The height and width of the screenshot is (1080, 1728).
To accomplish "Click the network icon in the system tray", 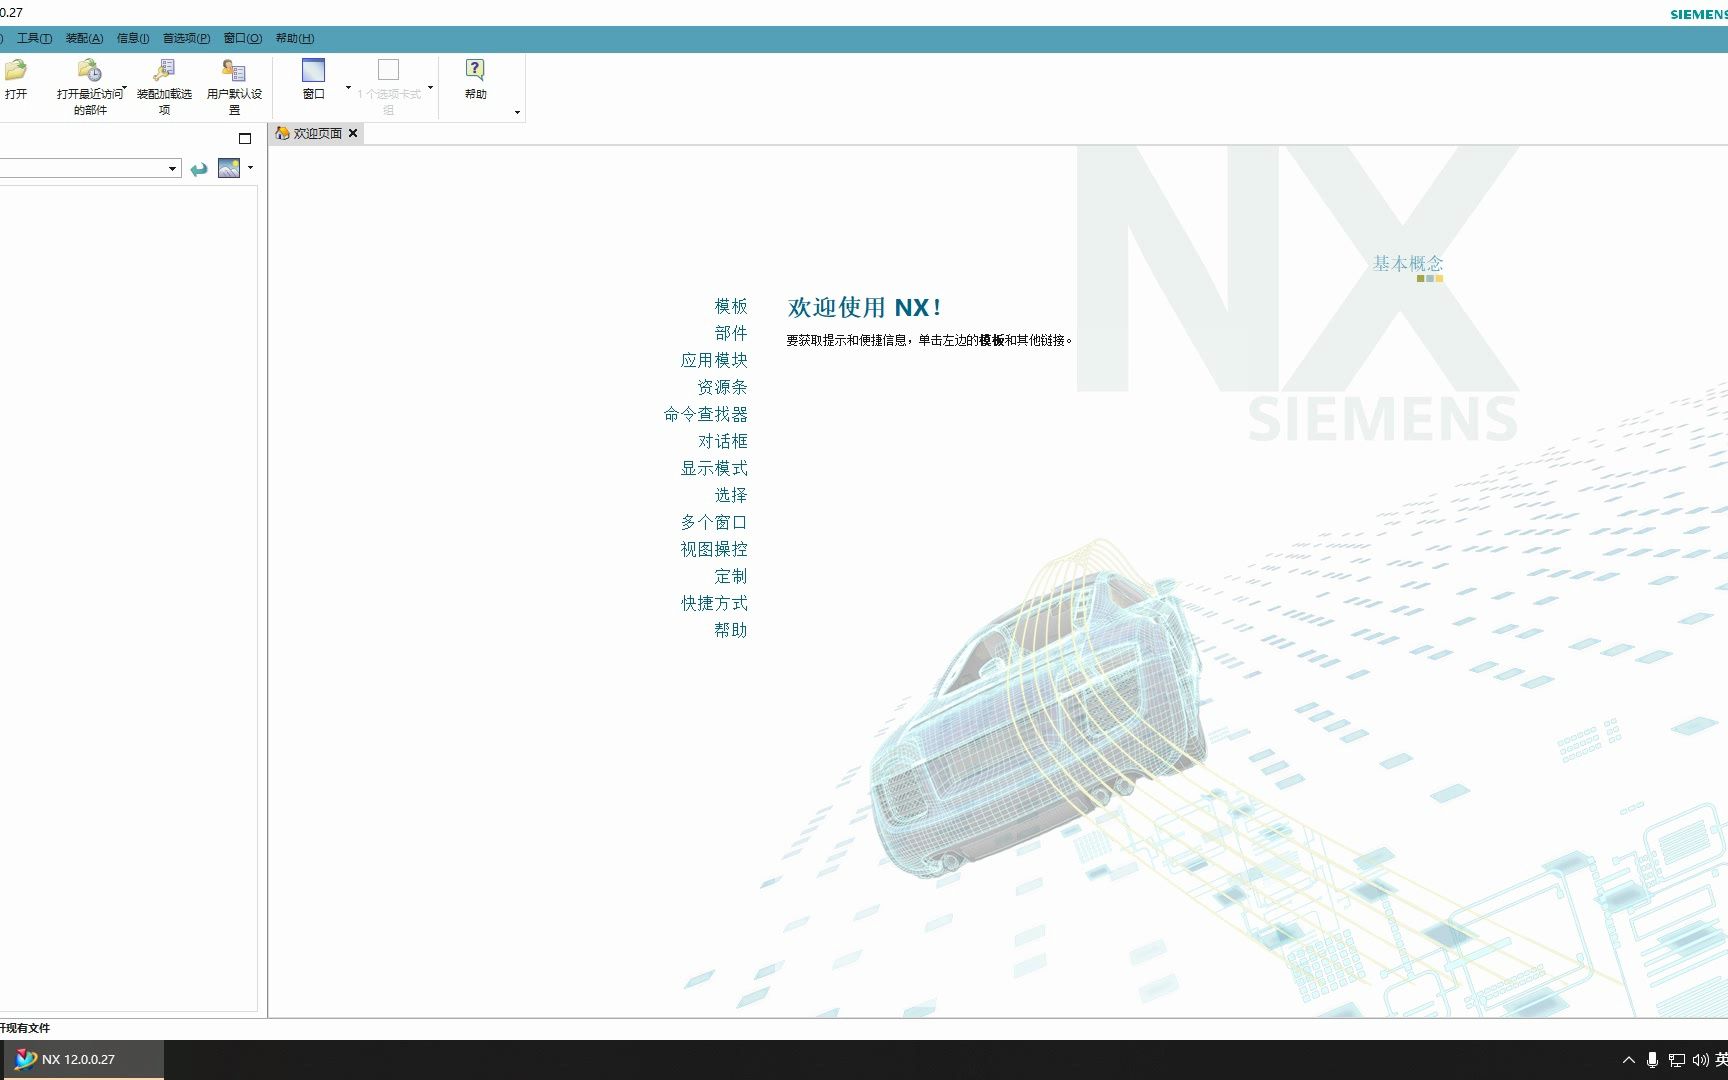I will click(1677, 1059).
